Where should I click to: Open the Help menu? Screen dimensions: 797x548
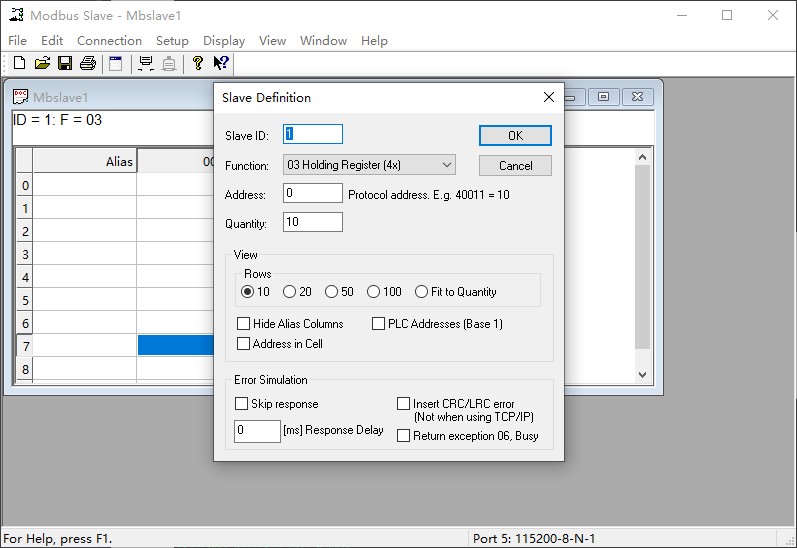[x=374, y=41]
